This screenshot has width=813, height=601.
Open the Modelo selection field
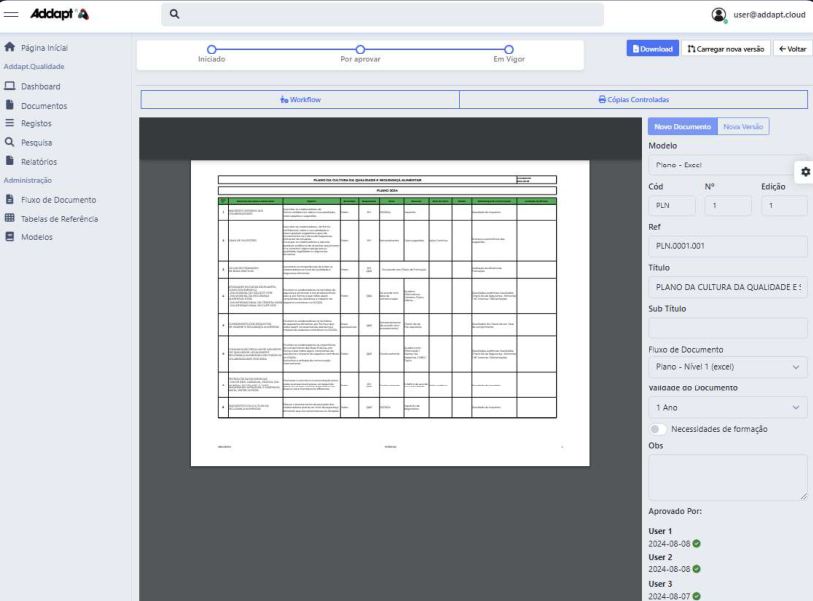click(x=727, y=165)
